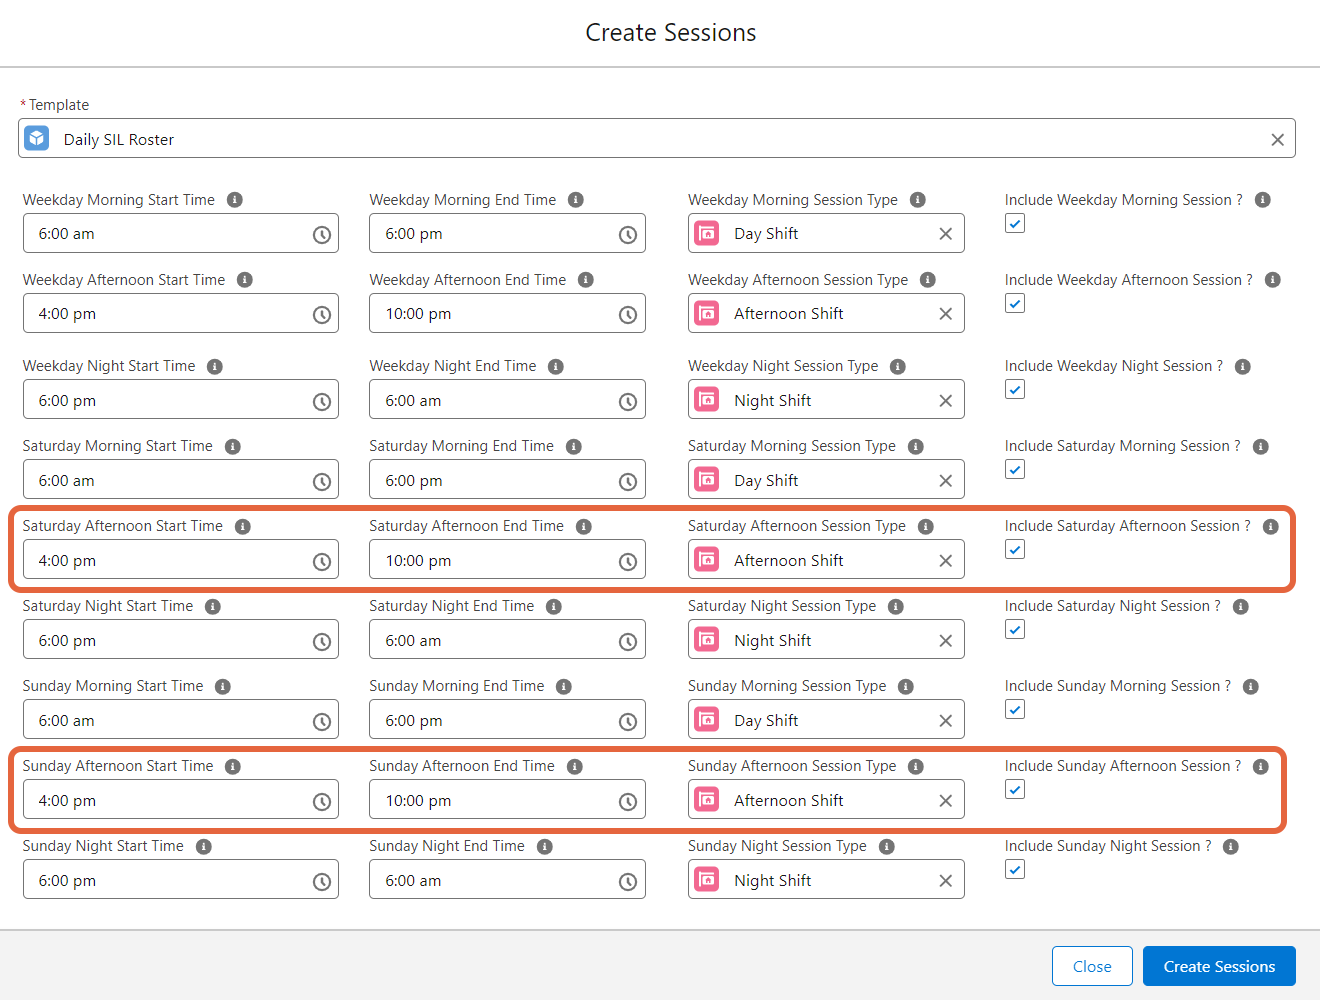Open the clock icon on Weekday Morning Start Time
Image resolution: width=1320 pixels, height=1000 pixels.
(321, 233)
